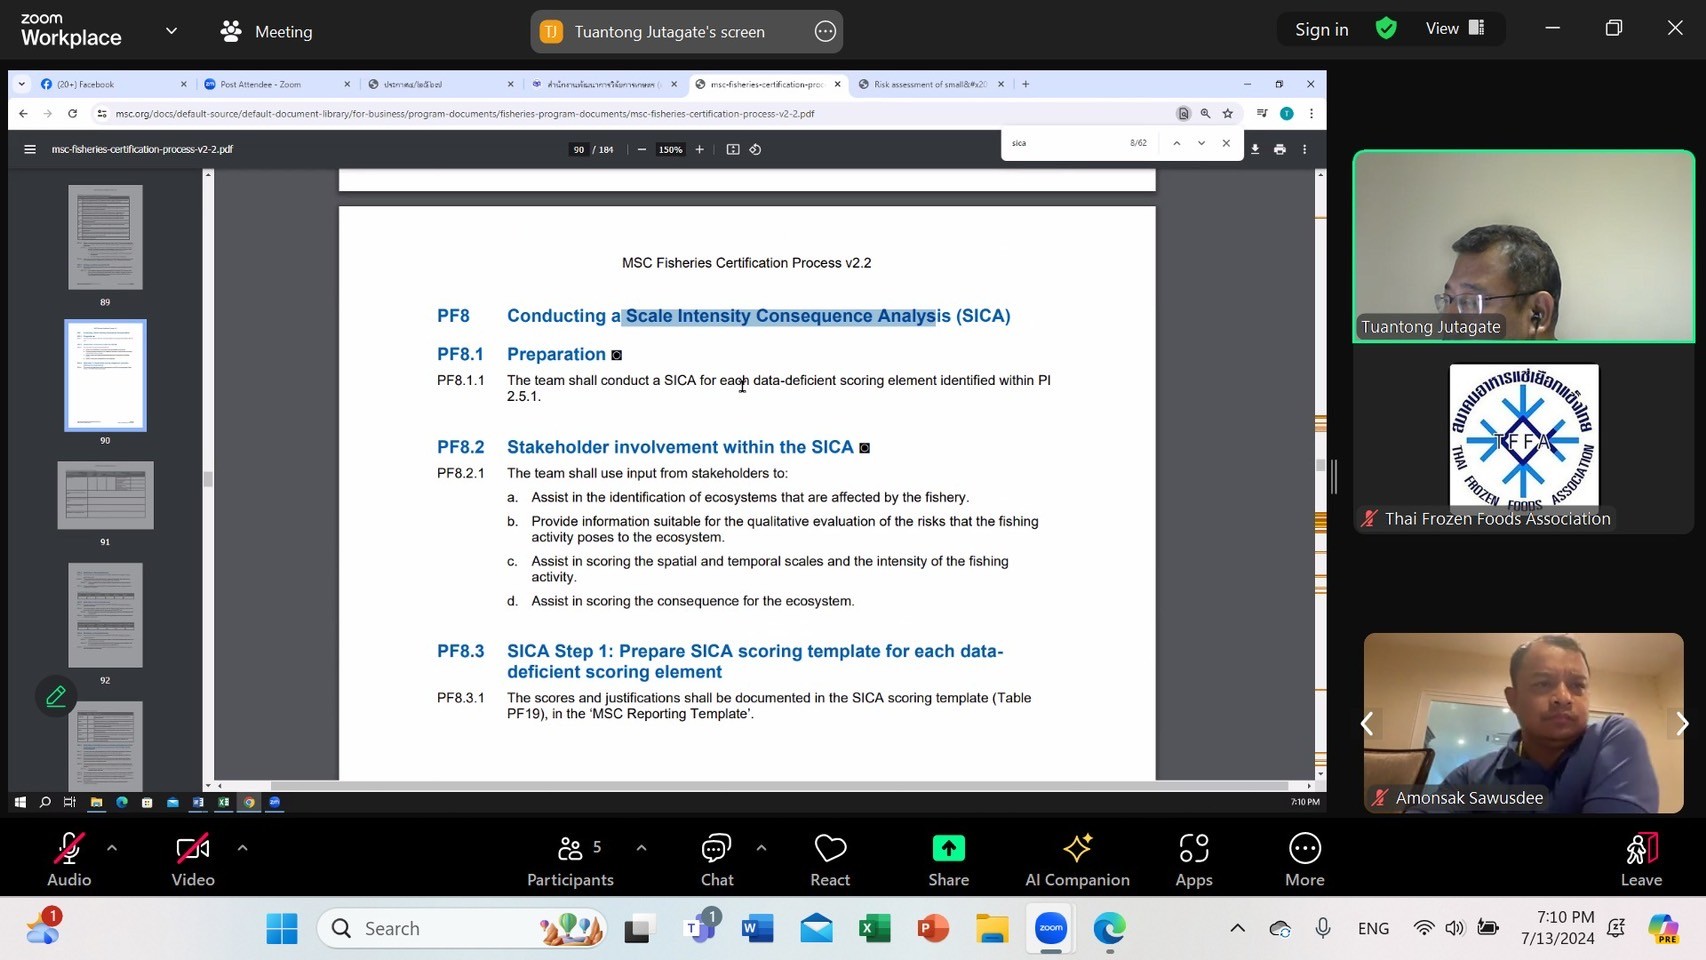Show next video participant with right arrow
The width and height of the screenshot is (1706, 960).
coord(1682,723)
